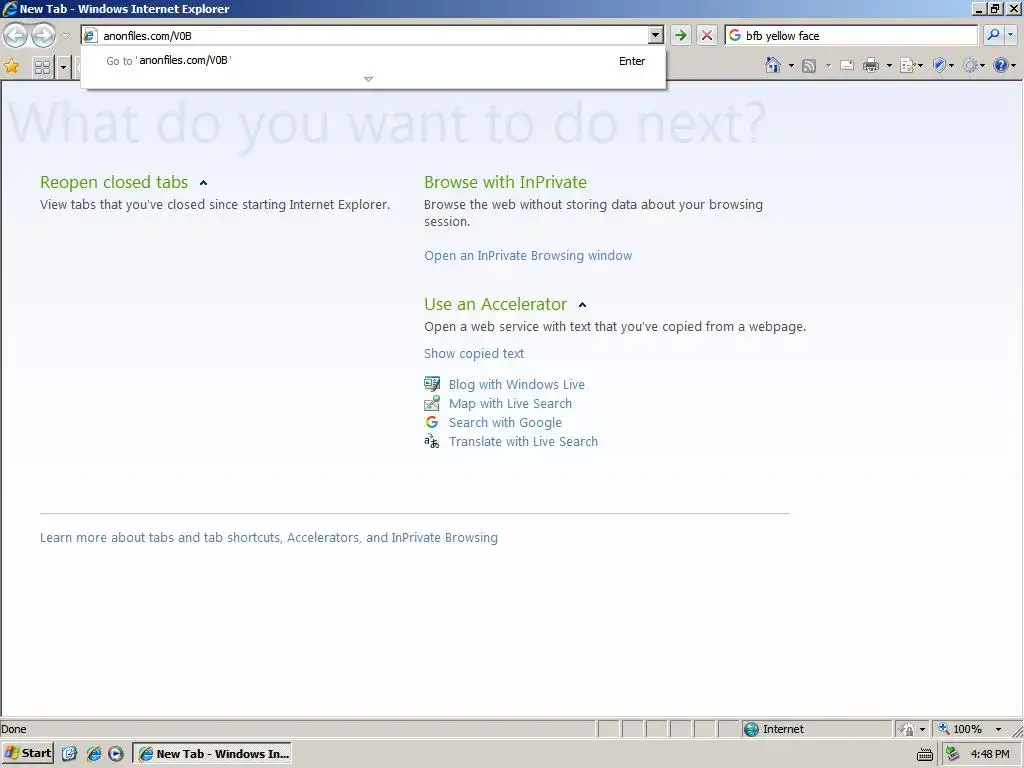1024x768 pixels.
Task: Click the 4:48 PM system clock
Action: click(990, 754)
